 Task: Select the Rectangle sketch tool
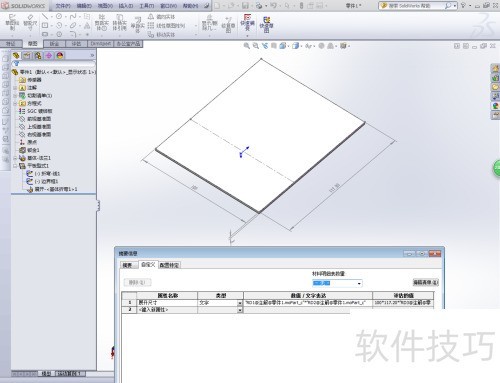(x=45, y=25)
